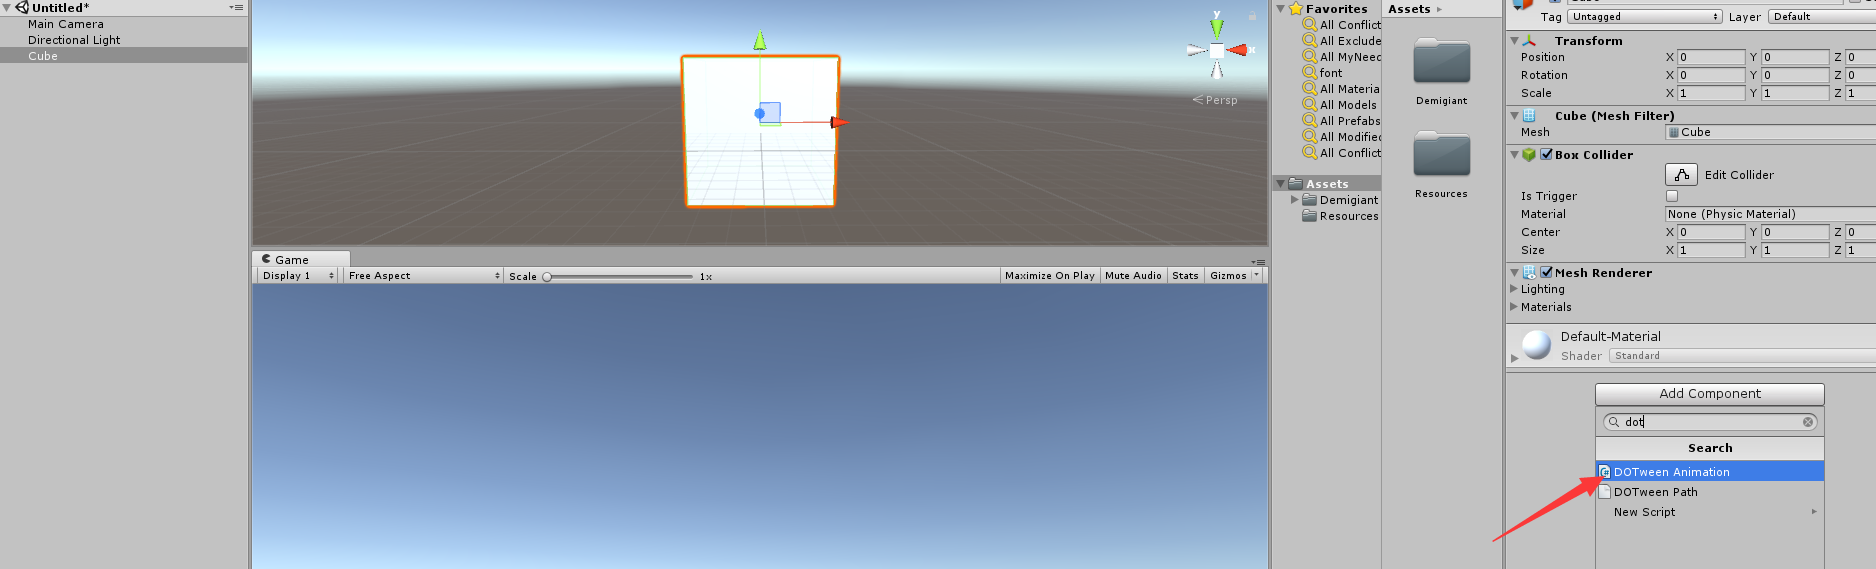
Task: Expand the Materials section
Action: (x=1513, y=307)
